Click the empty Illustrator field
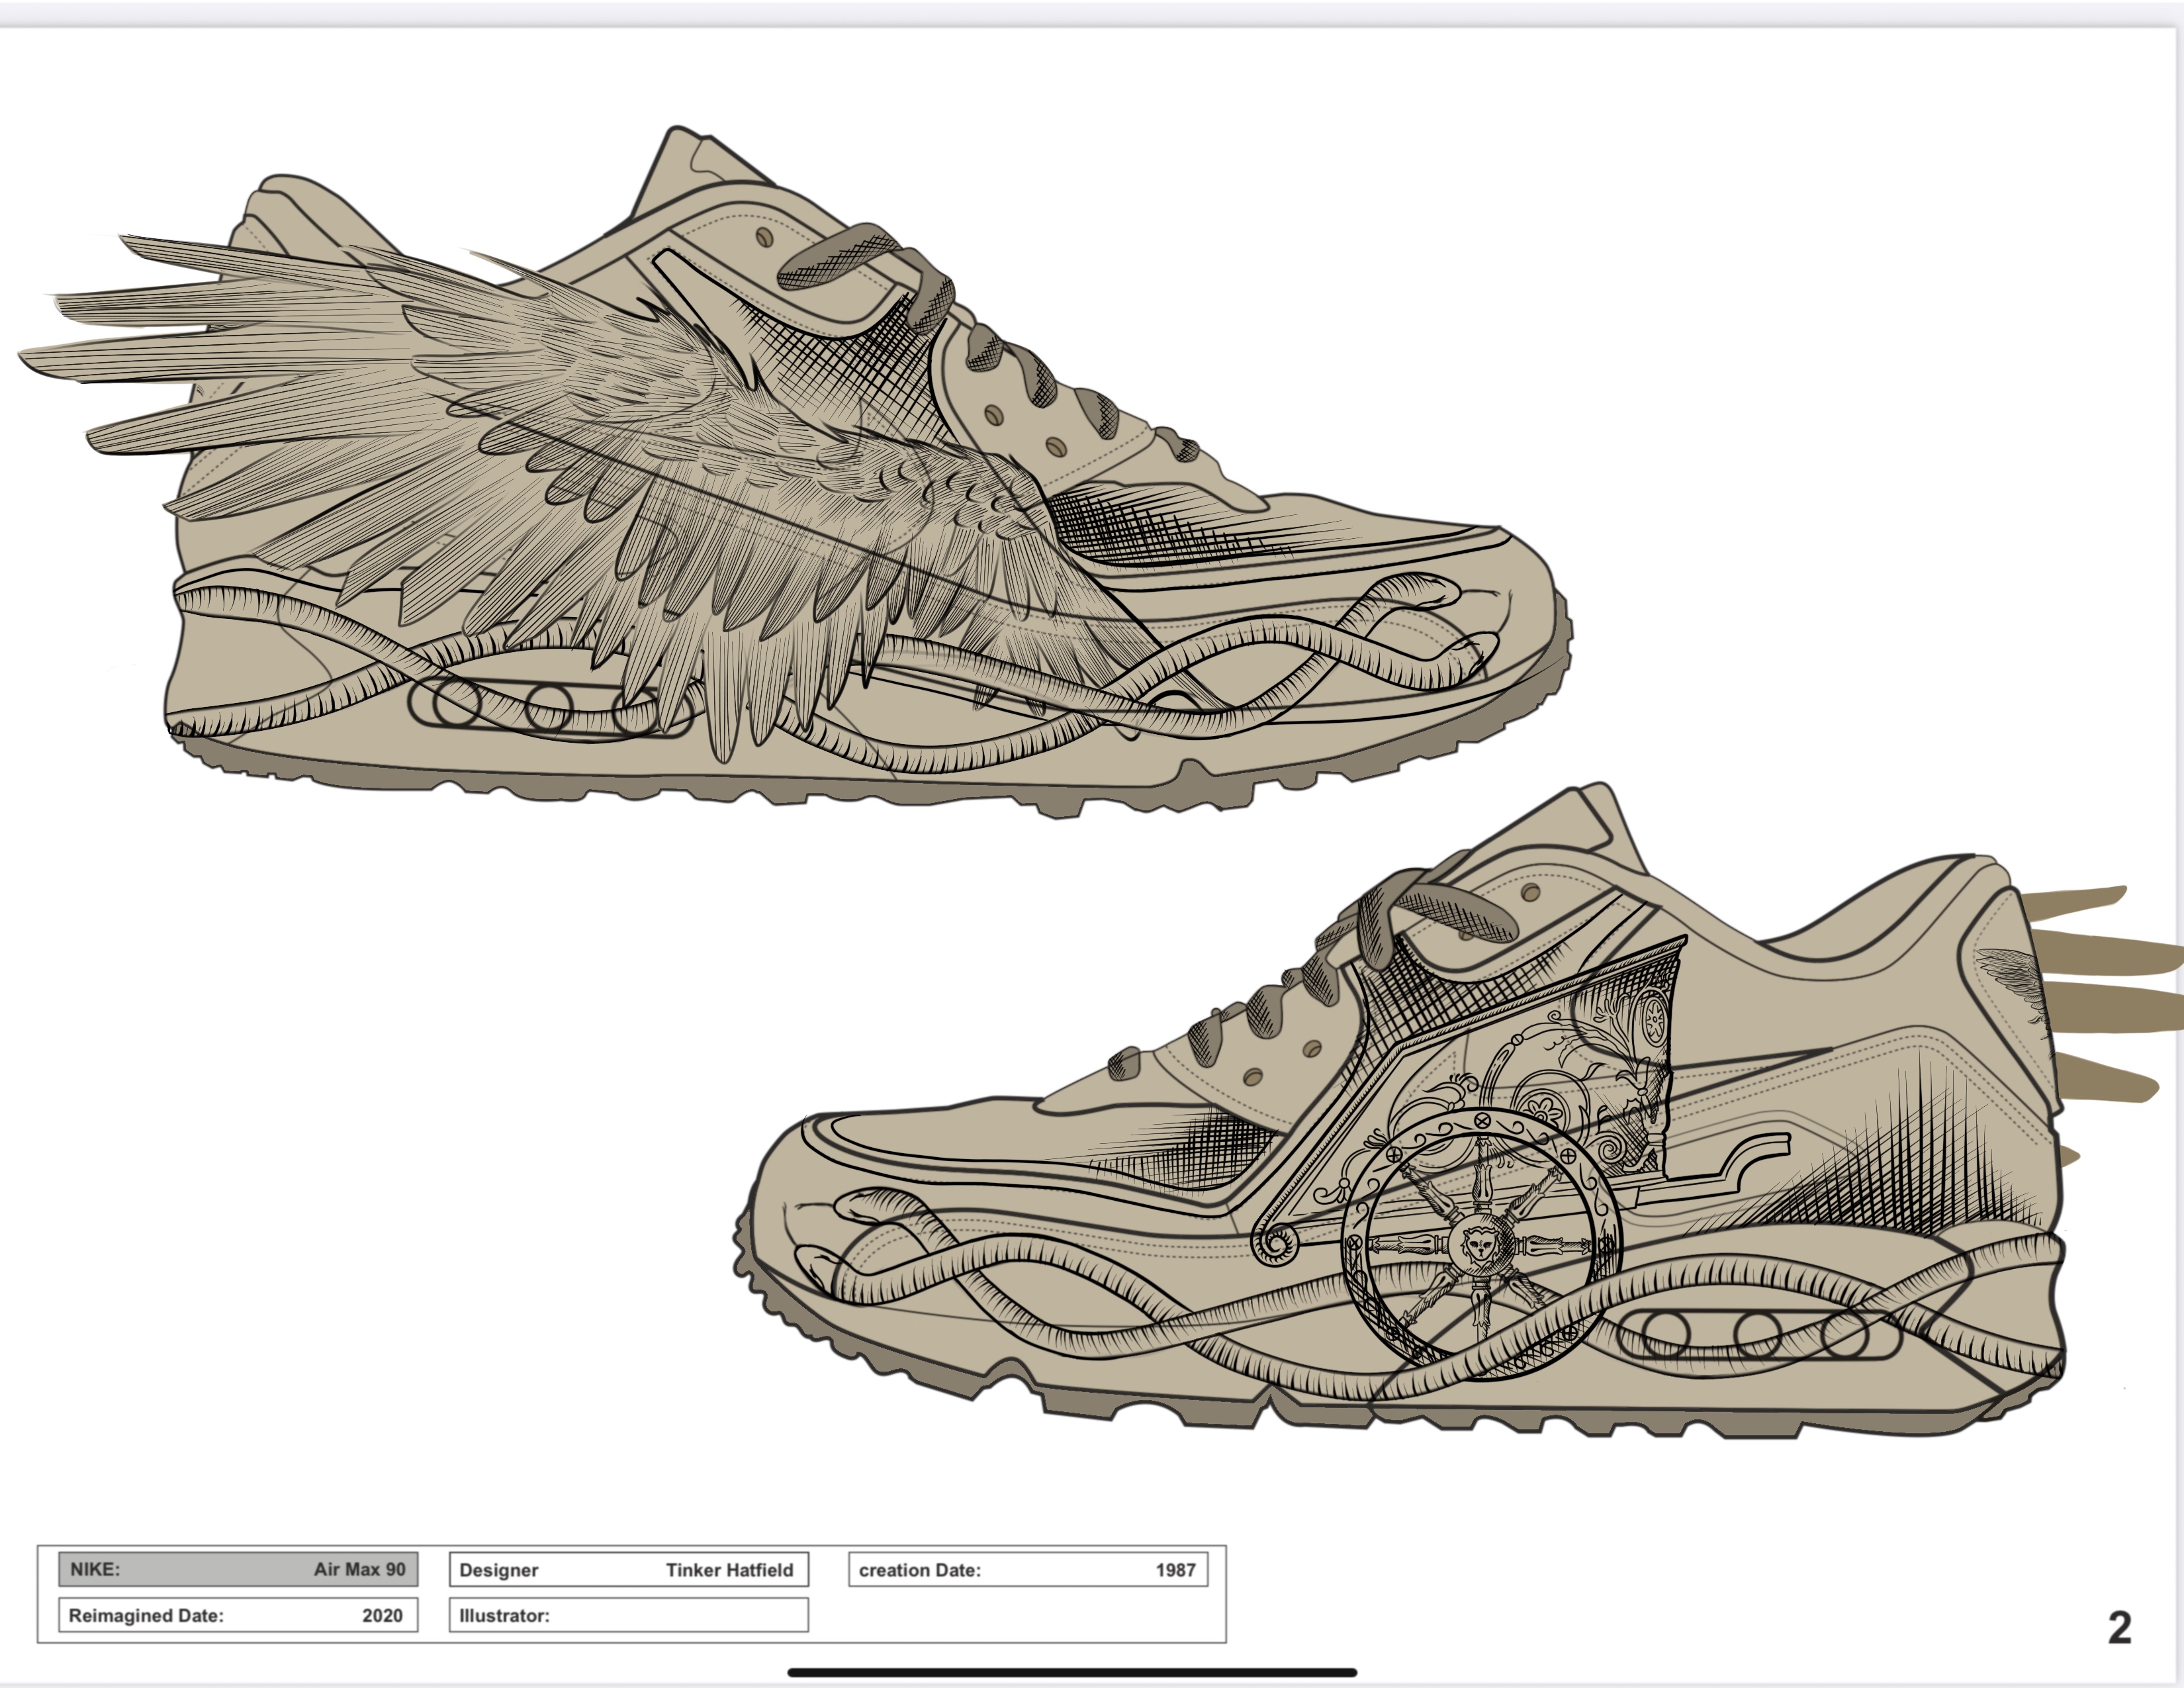The image size is (2184, 1688). (630, 1614)
